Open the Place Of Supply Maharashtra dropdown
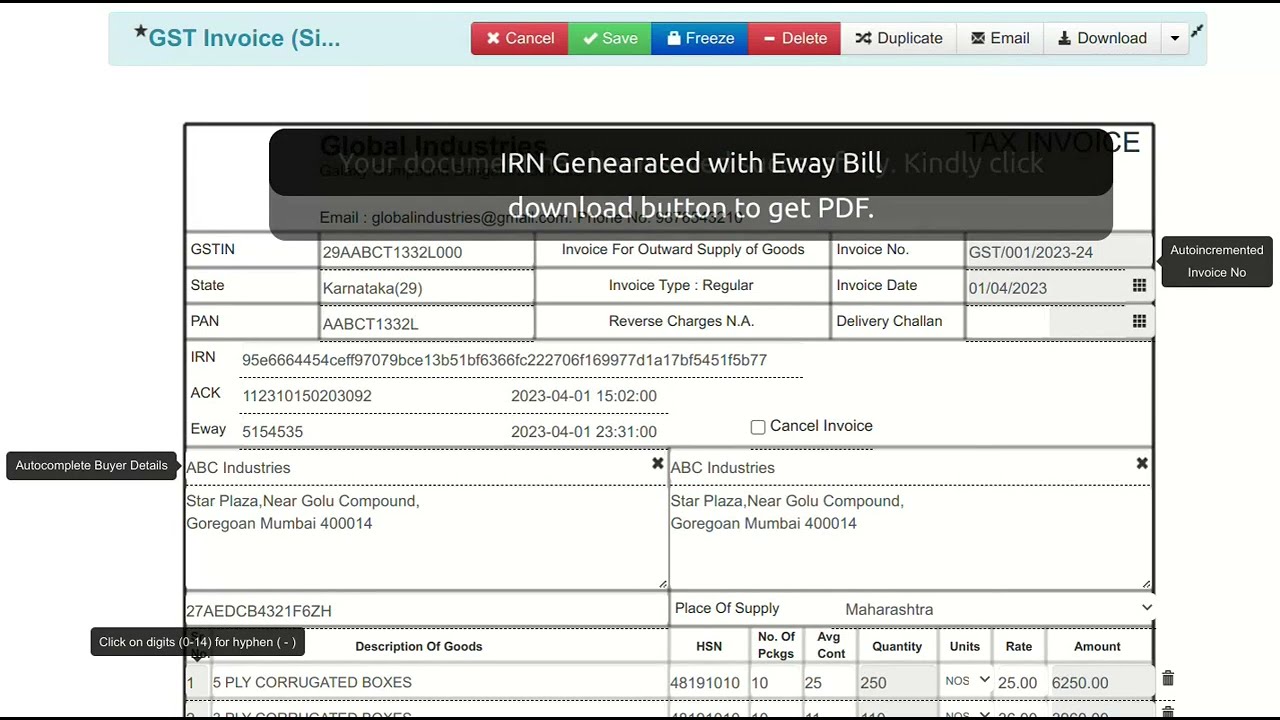1280x720 pixels. tap(998, 608)
